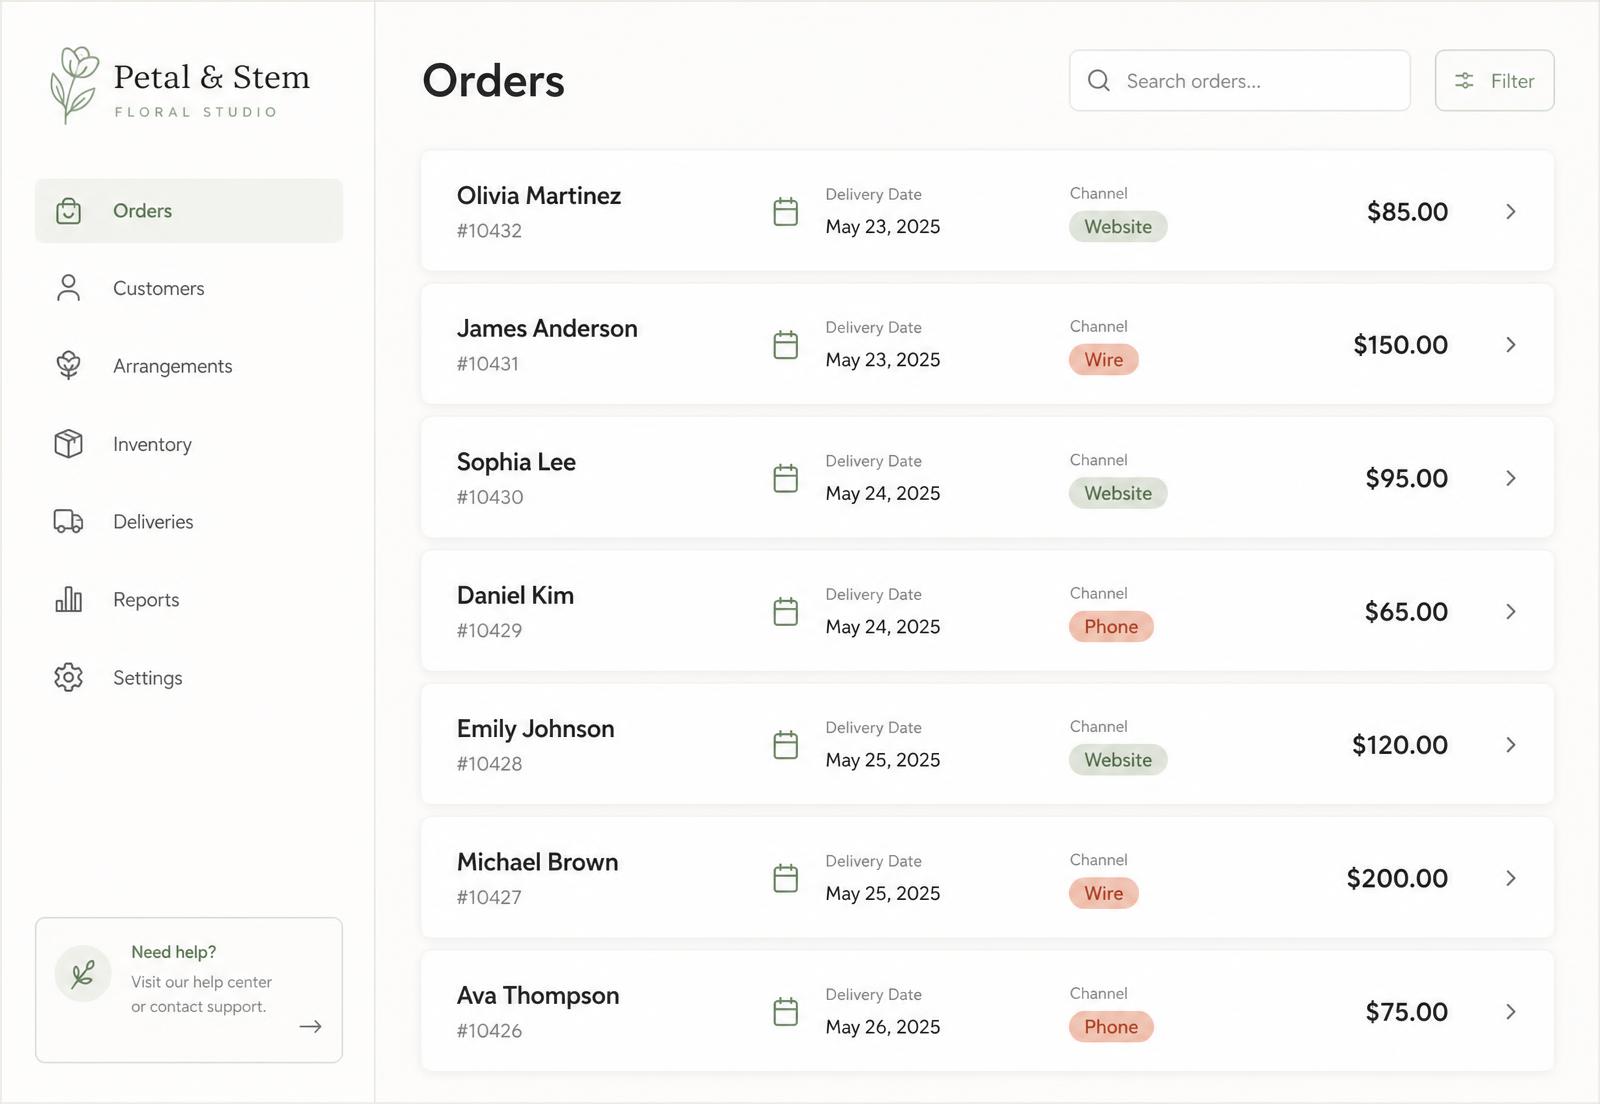This screenshot has height=1104, width=1600.
Task: Click the calendar icon in Olivia Martinez's row
Action: tap(786, 212)
